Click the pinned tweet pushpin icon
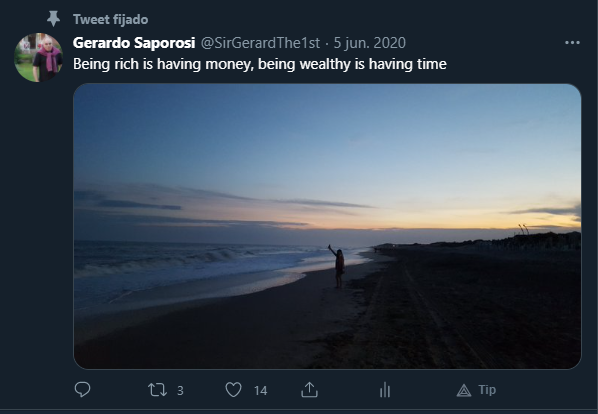 pyautogui.click(x=53, y=19)
